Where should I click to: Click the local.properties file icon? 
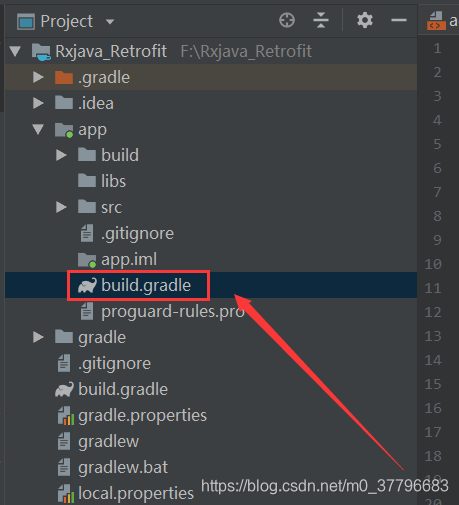66,494
